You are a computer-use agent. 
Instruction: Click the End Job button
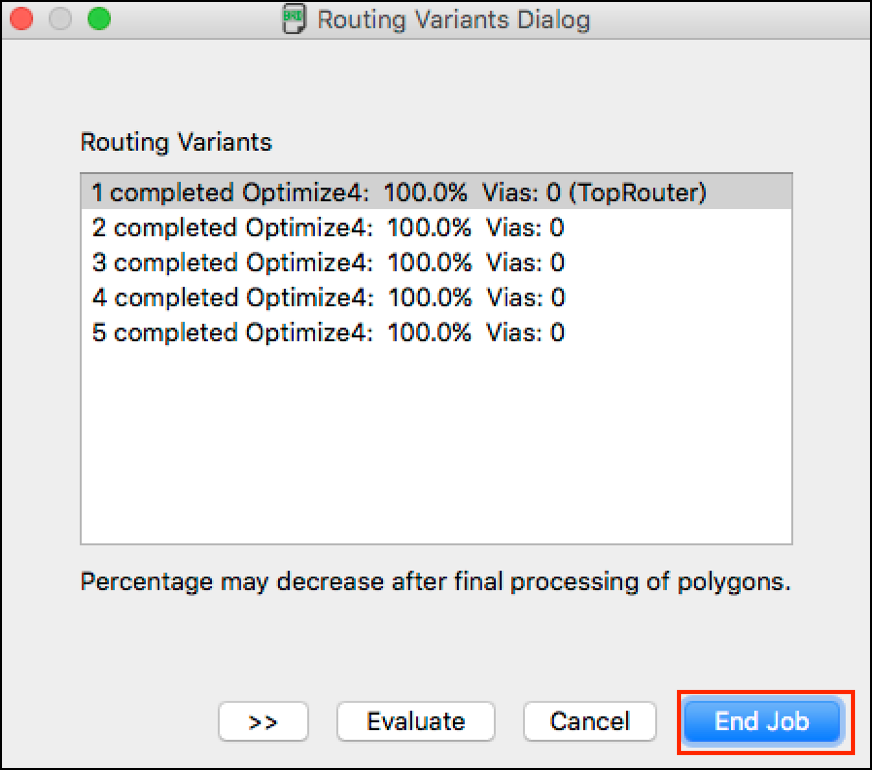(x=762, y=722)
